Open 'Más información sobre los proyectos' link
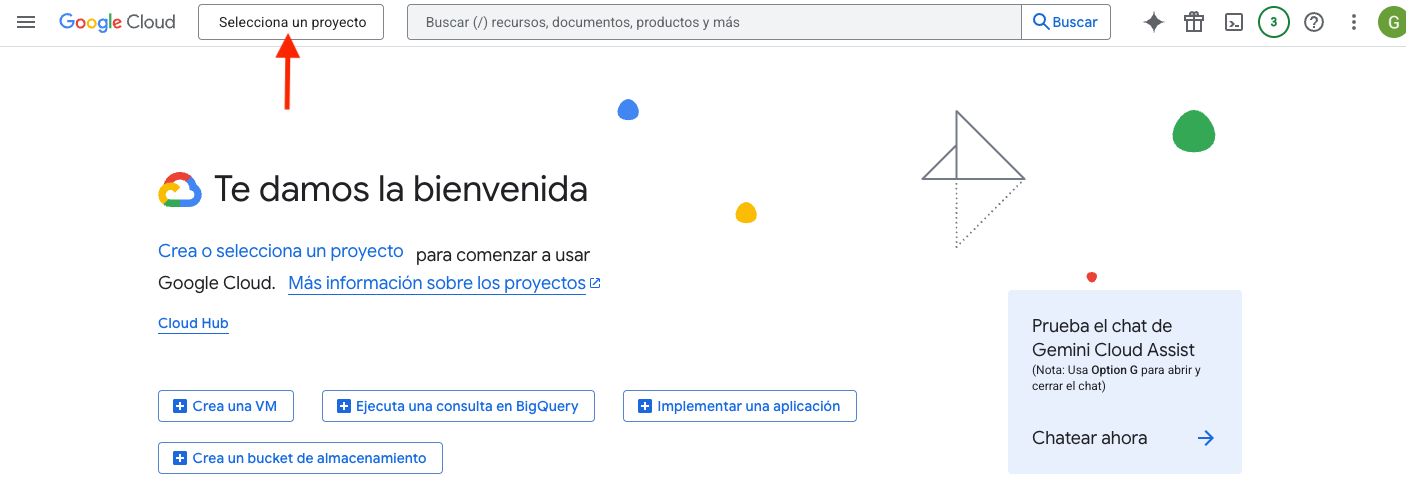The width and height of the screenshot is (1406, 498). click(x=437, y=283)
